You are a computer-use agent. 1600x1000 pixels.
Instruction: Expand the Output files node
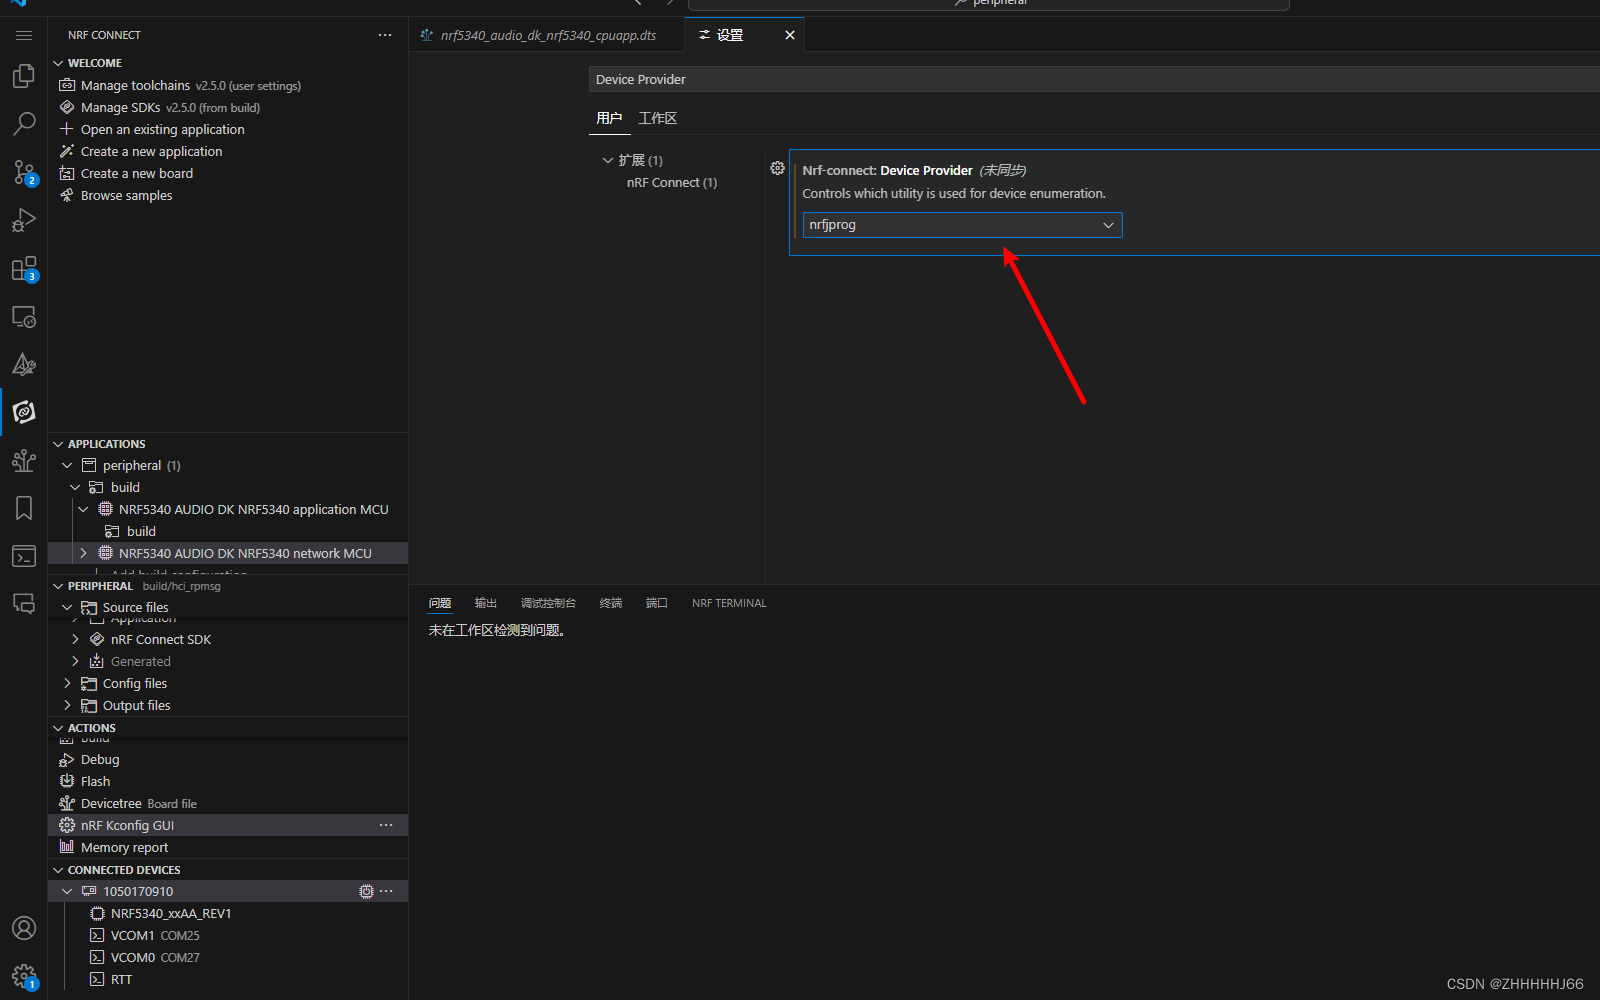pyautogui.click(x=67, y=705)
